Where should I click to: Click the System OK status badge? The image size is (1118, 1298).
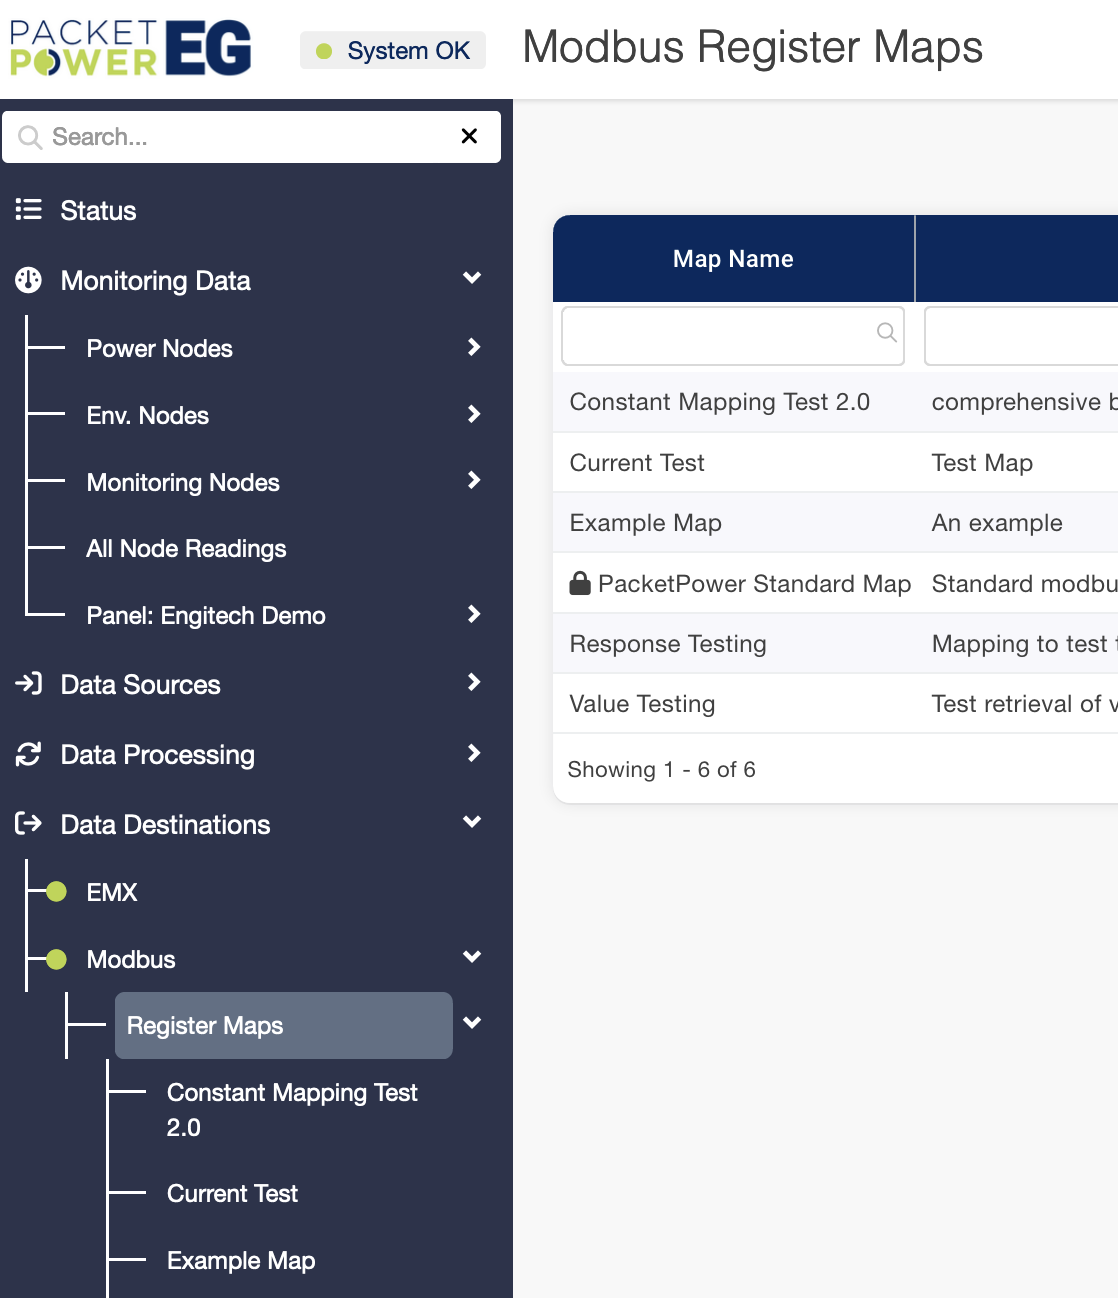[x=393, y=50]
